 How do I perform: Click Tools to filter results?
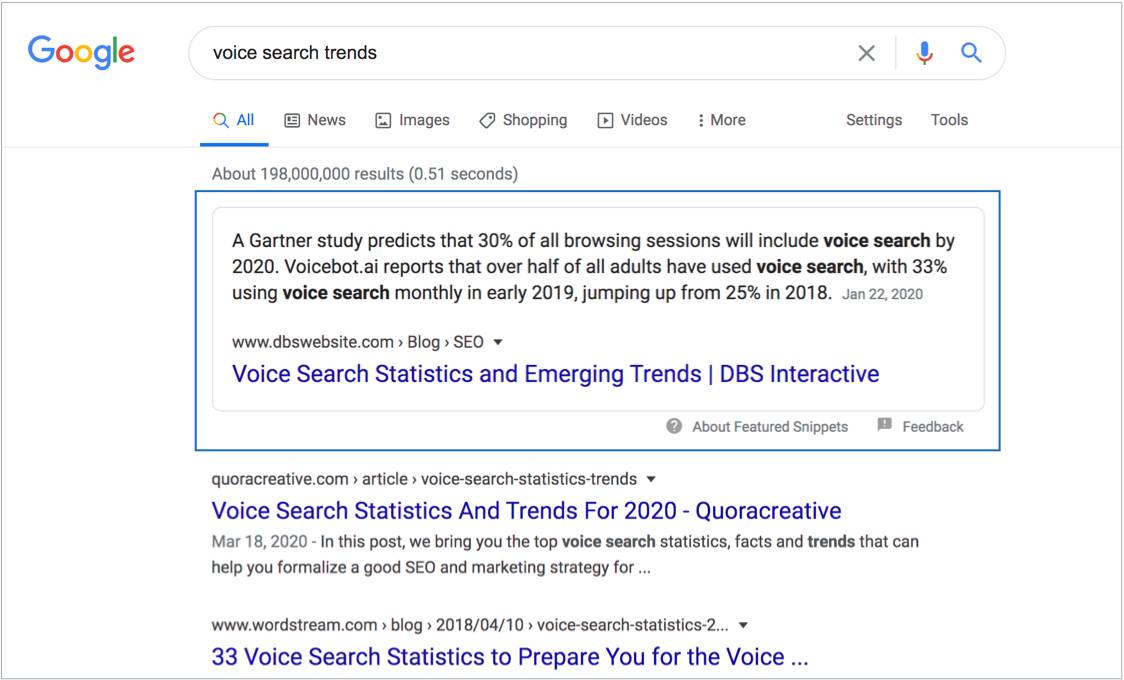(948, 119)
